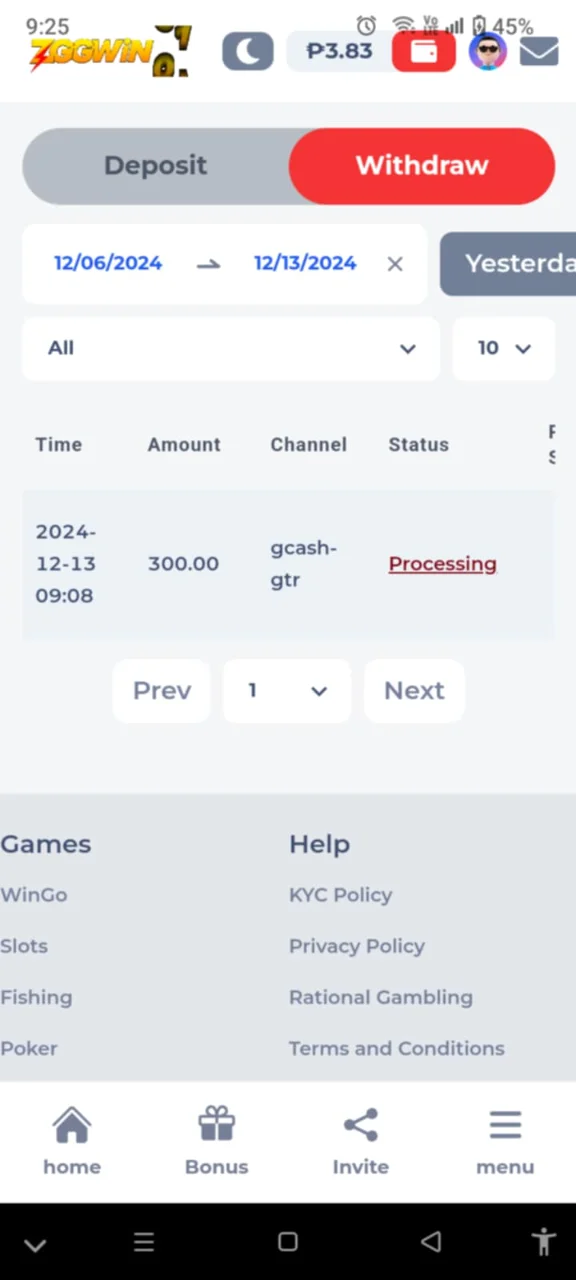This screenshot has width=576, height=1280.
Task: Tap the Next page button
Action: point(414,691)
